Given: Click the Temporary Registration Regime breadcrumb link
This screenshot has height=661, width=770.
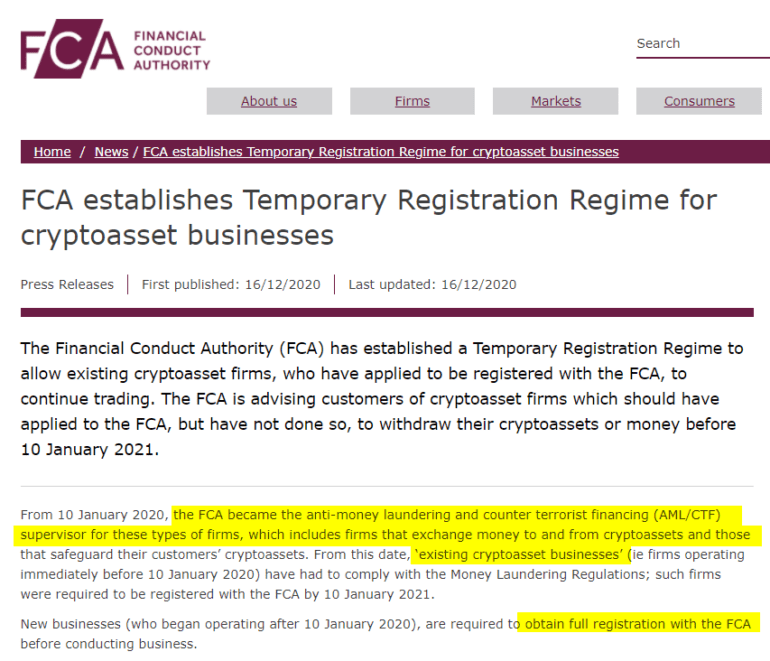Looking at the screenshot, I should 381,152.
